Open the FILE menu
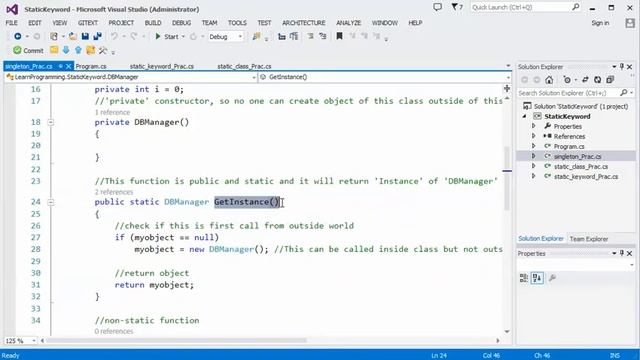The width and height of the screenshot is (640, 360). click(x=11, y=23)
